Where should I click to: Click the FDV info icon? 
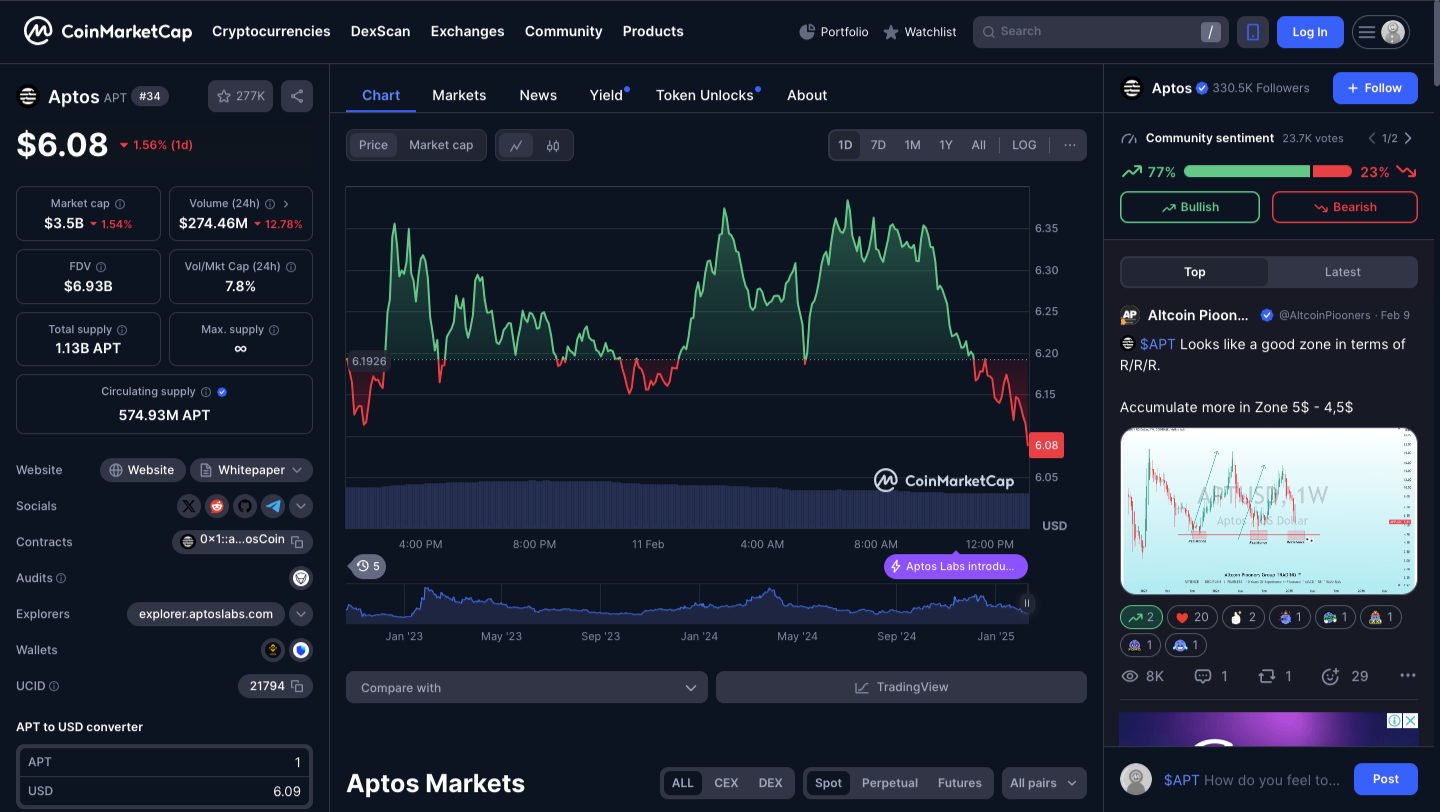[101, 267]
